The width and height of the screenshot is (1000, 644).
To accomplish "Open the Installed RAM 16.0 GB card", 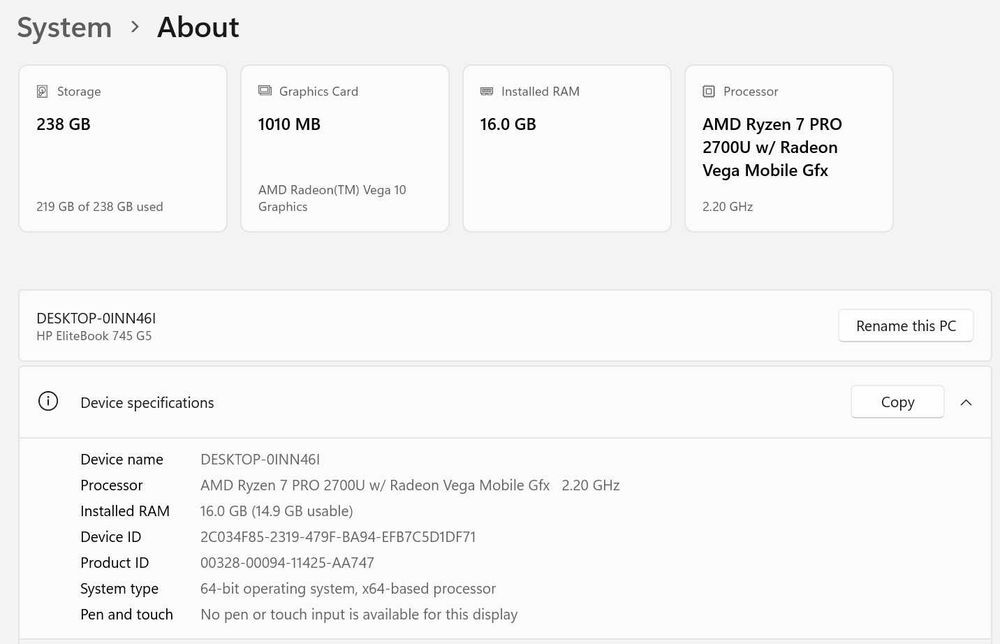I will click(567, 149).
